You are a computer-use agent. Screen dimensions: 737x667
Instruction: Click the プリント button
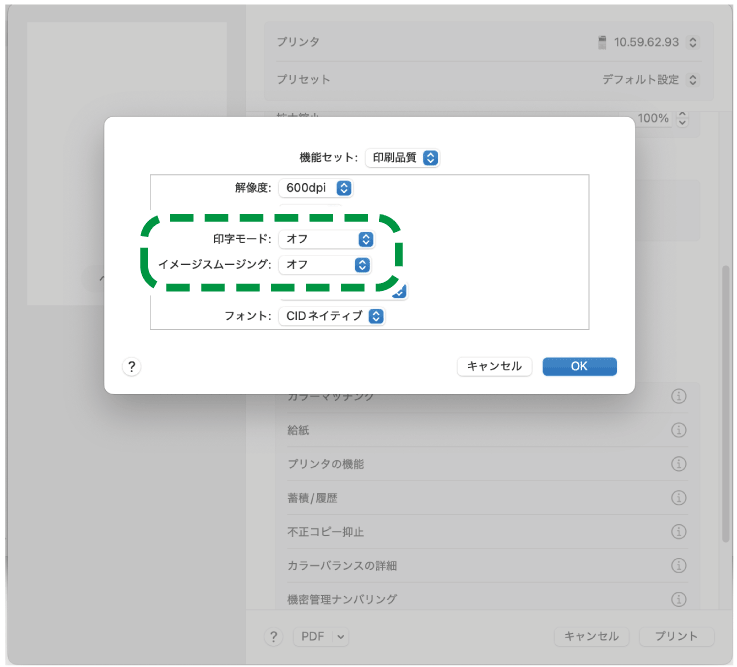coord(677,637)
